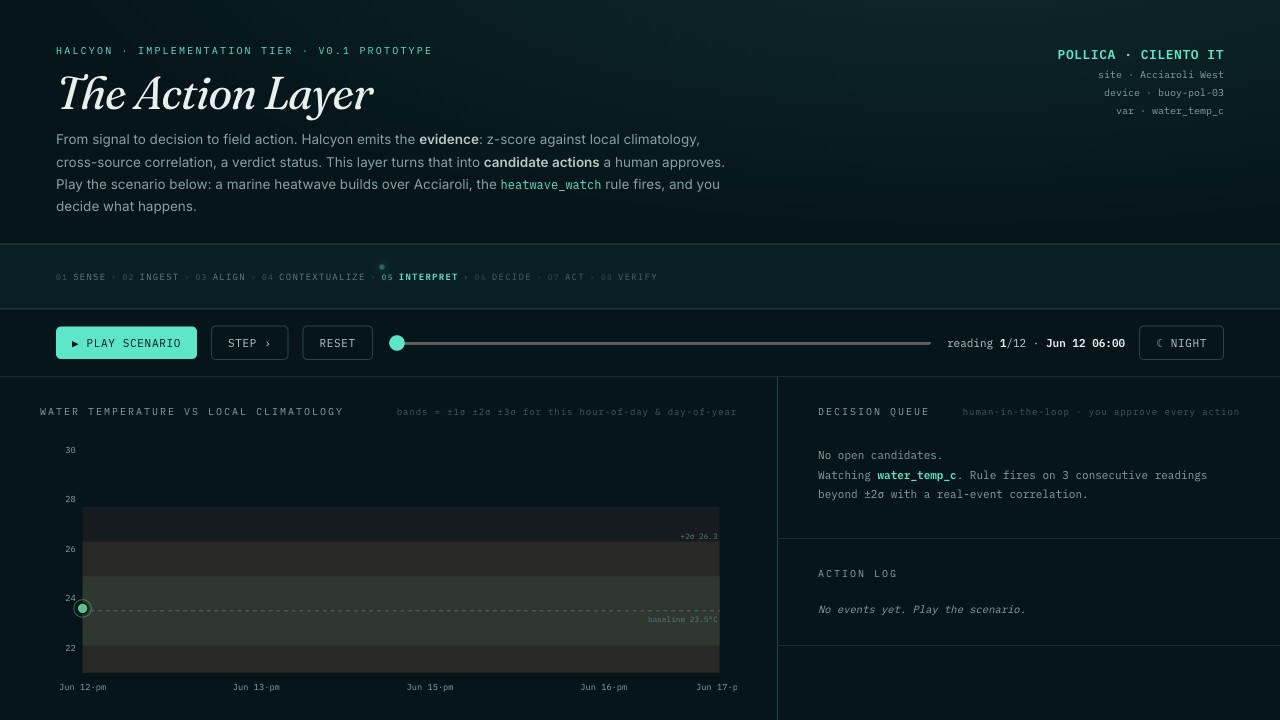Reset the scenario
The height and width of the screenshot is (720, 1280).
coord(337,343)
